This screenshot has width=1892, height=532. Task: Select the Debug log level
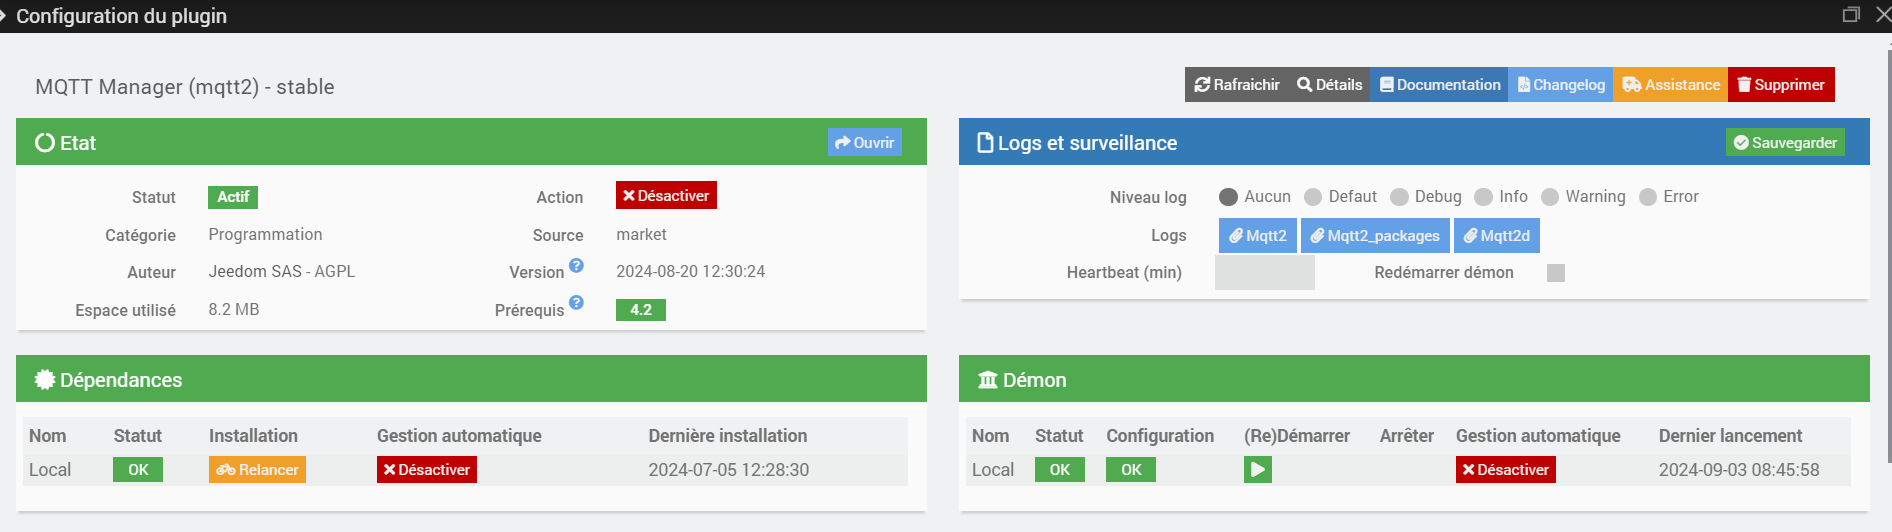click(1399, 197)
